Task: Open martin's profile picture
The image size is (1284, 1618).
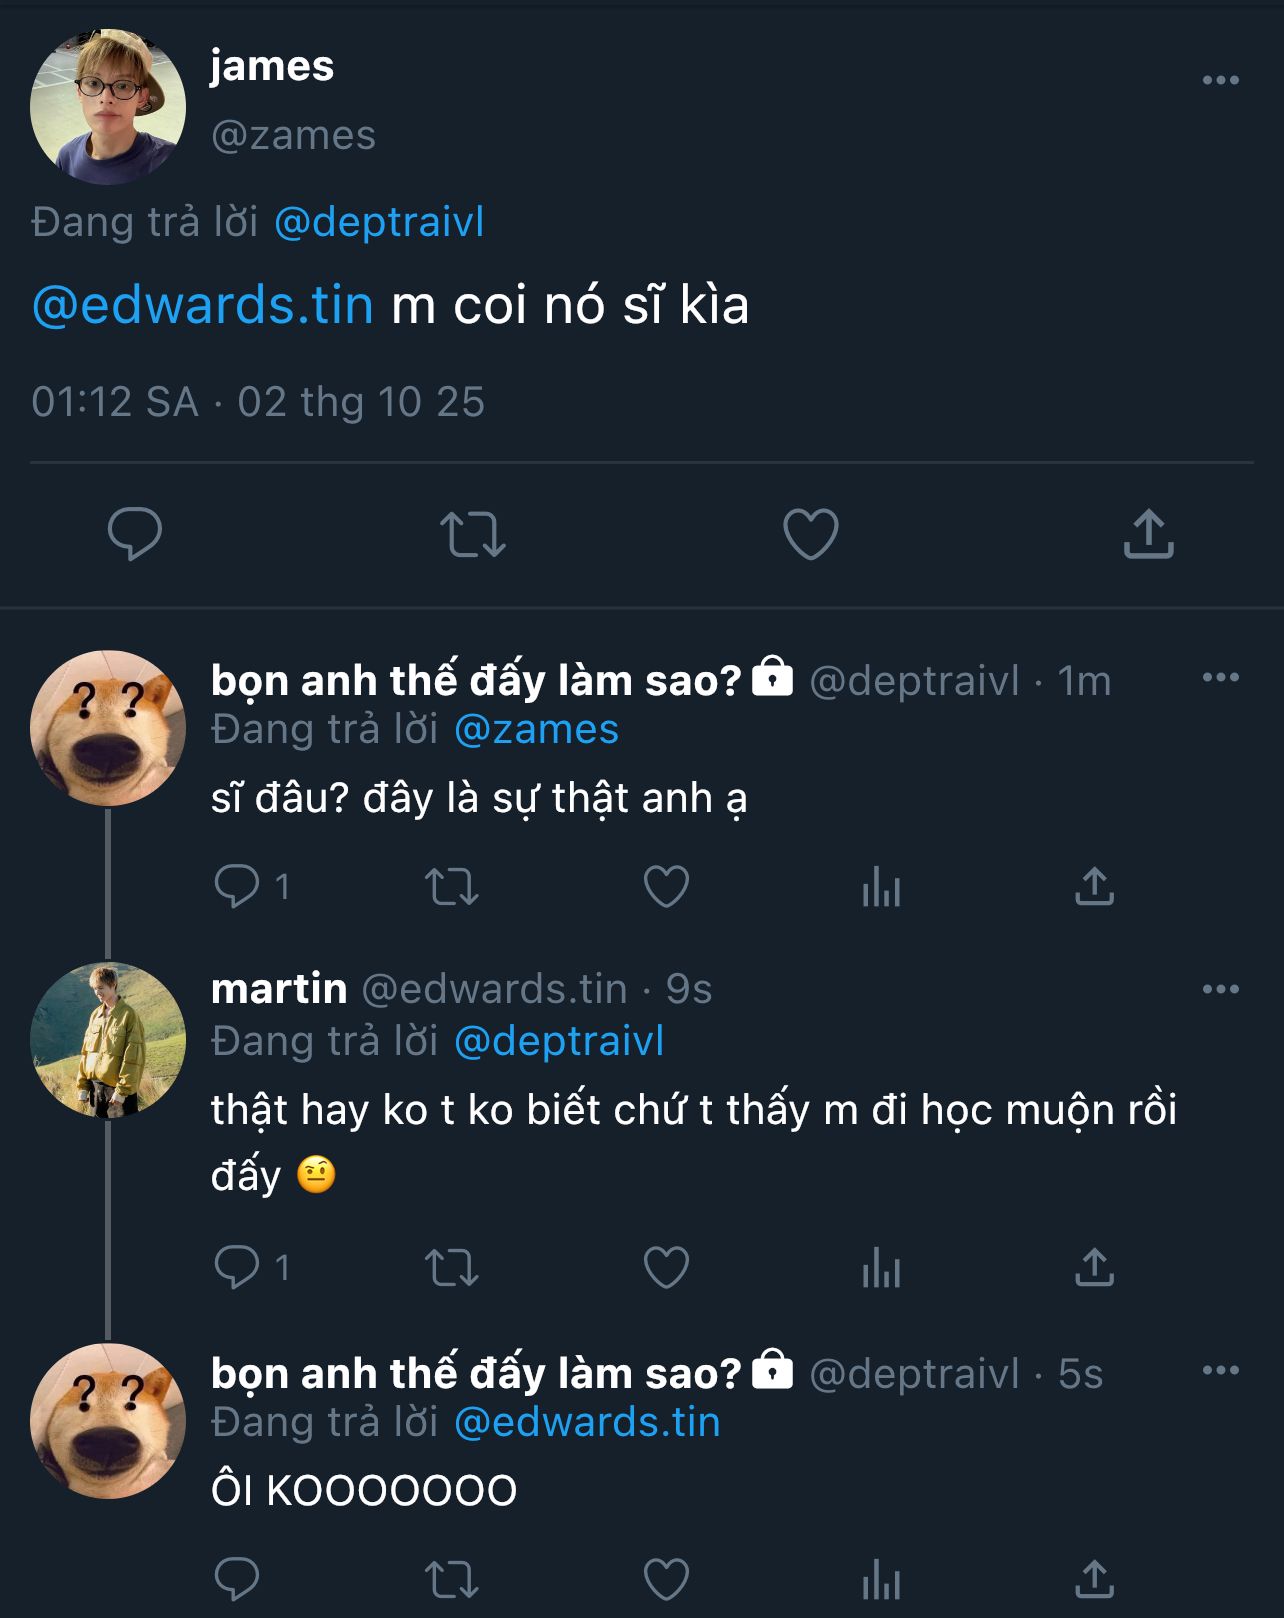Action: click(x=108, y=1040)
